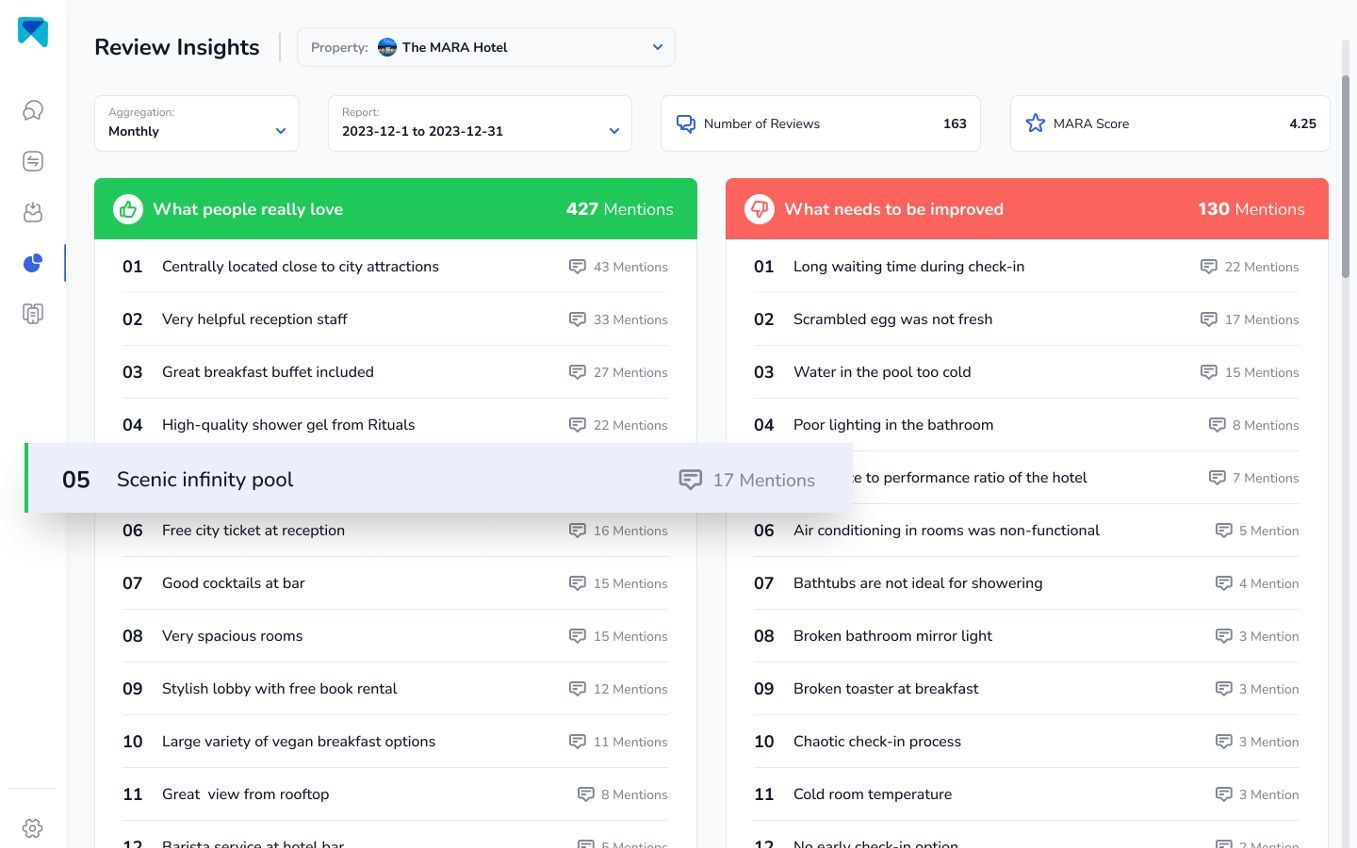
Task: Click 17 Mentions beside Scrambled egg item
Action: [x=1250, y=320]
